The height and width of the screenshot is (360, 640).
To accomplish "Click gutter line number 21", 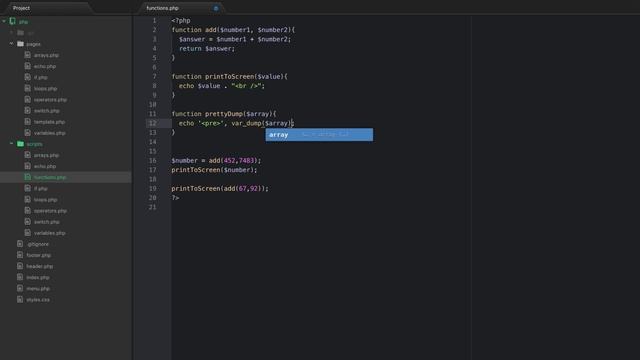I will (153, 207).
